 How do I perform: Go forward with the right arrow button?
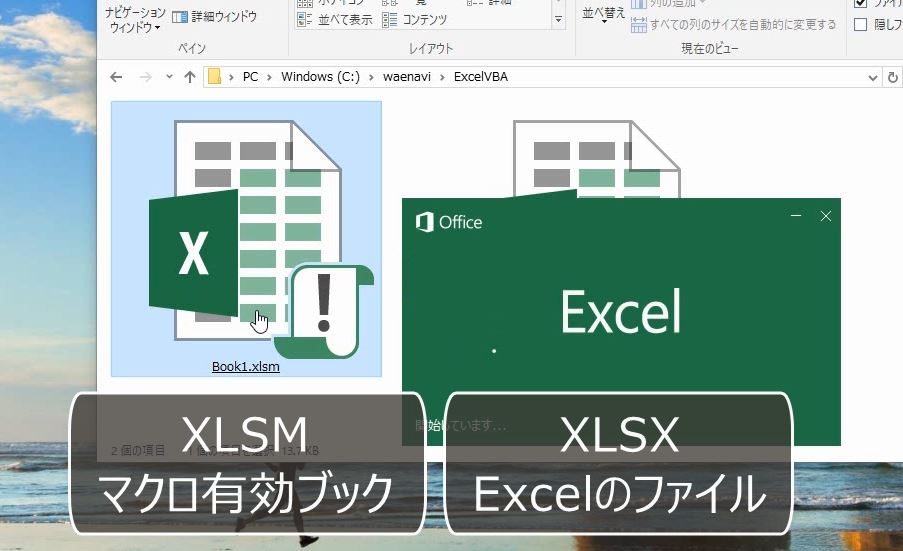146,77
